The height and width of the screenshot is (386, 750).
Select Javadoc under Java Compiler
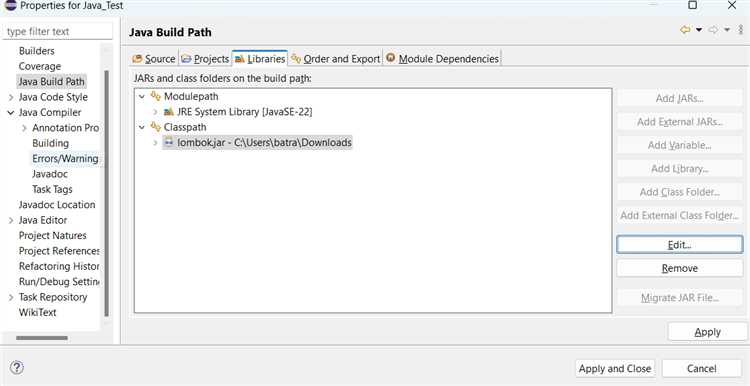tap(50, 174)
